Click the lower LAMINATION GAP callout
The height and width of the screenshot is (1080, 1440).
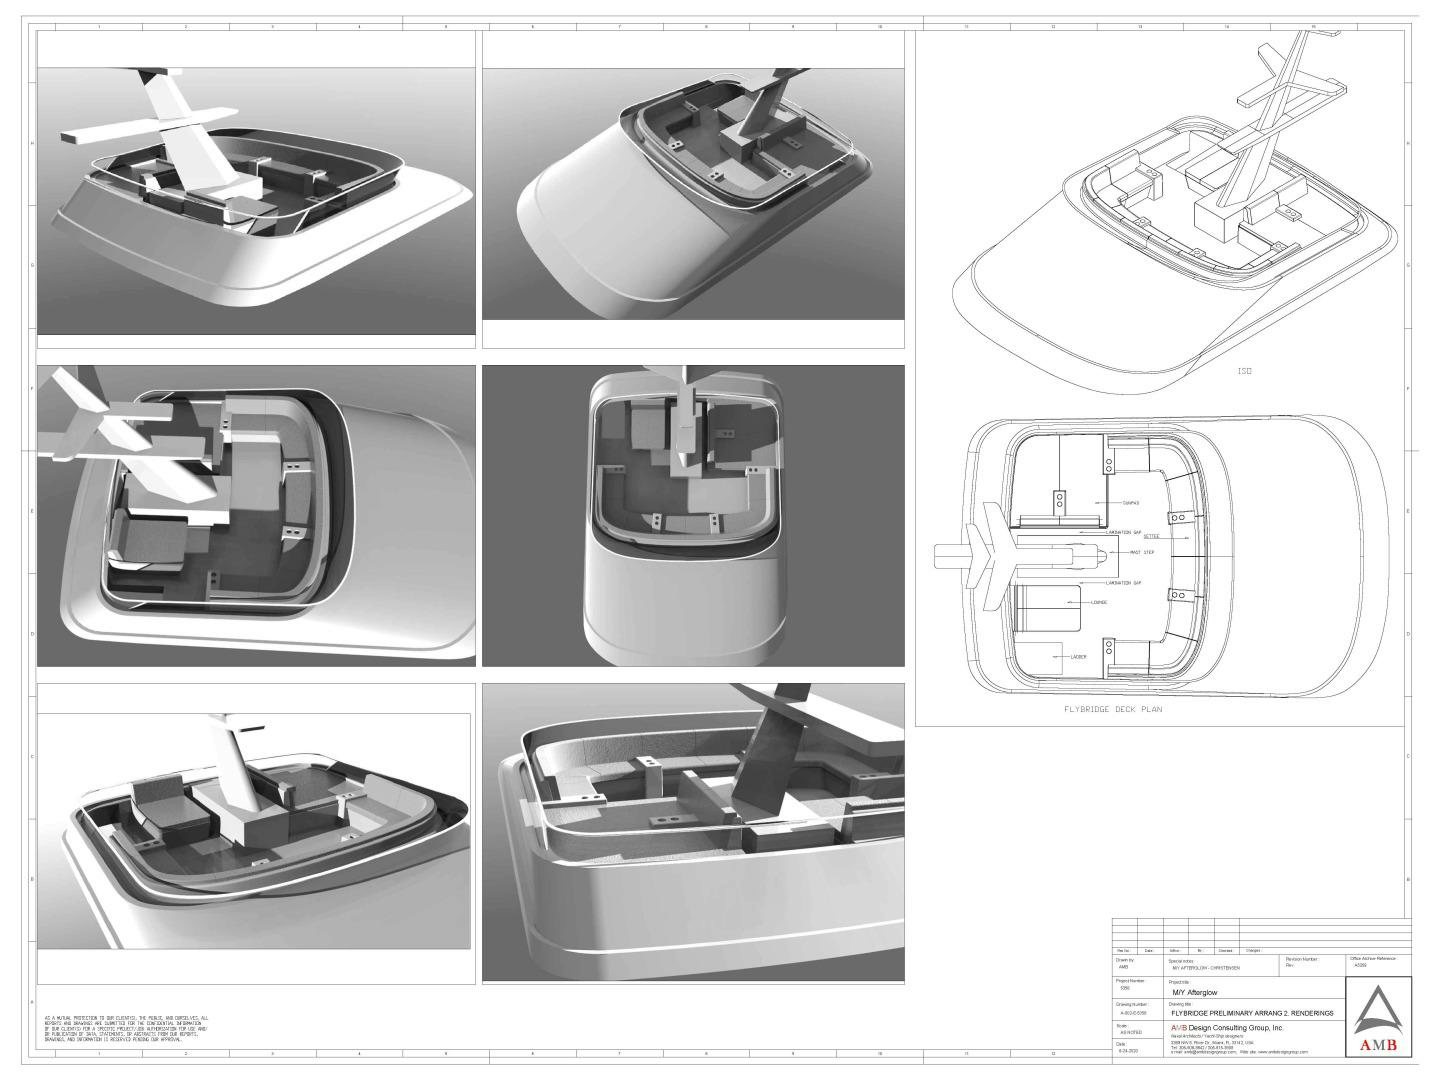(1124, 582)
